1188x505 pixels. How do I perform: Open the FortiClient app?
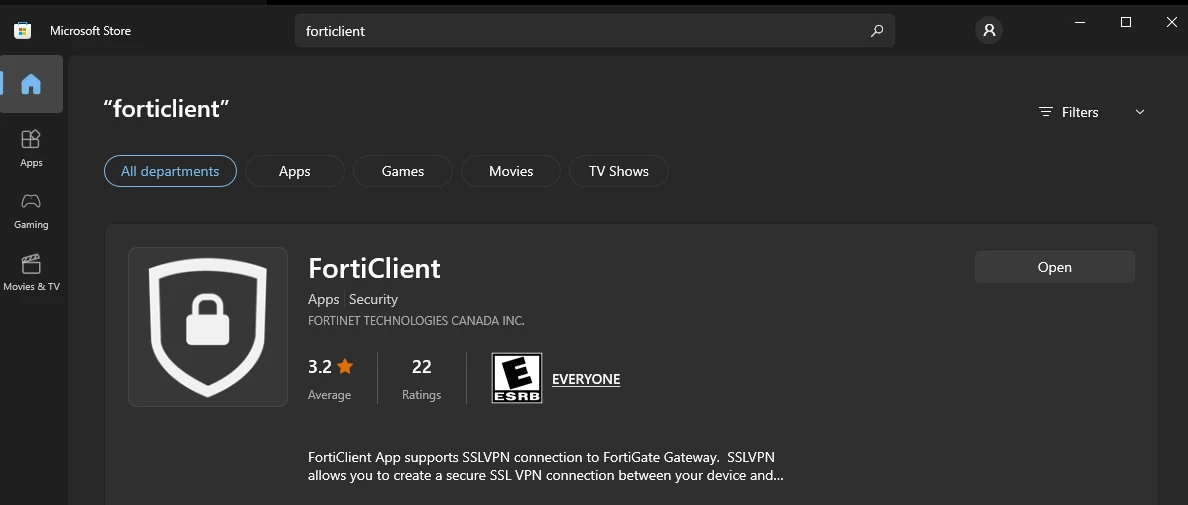pos(1055,267)
